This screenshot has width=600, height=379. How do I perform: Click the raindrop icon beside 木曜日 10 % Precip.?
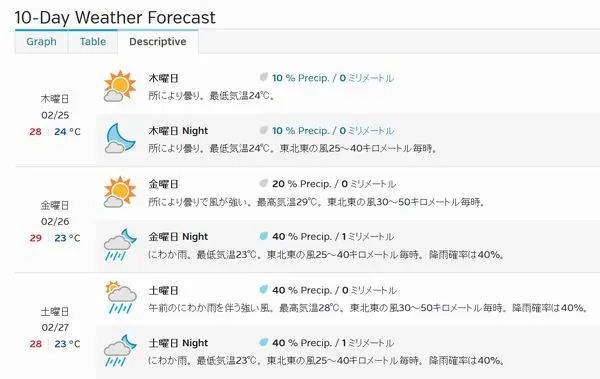click(x=263, y=77)
